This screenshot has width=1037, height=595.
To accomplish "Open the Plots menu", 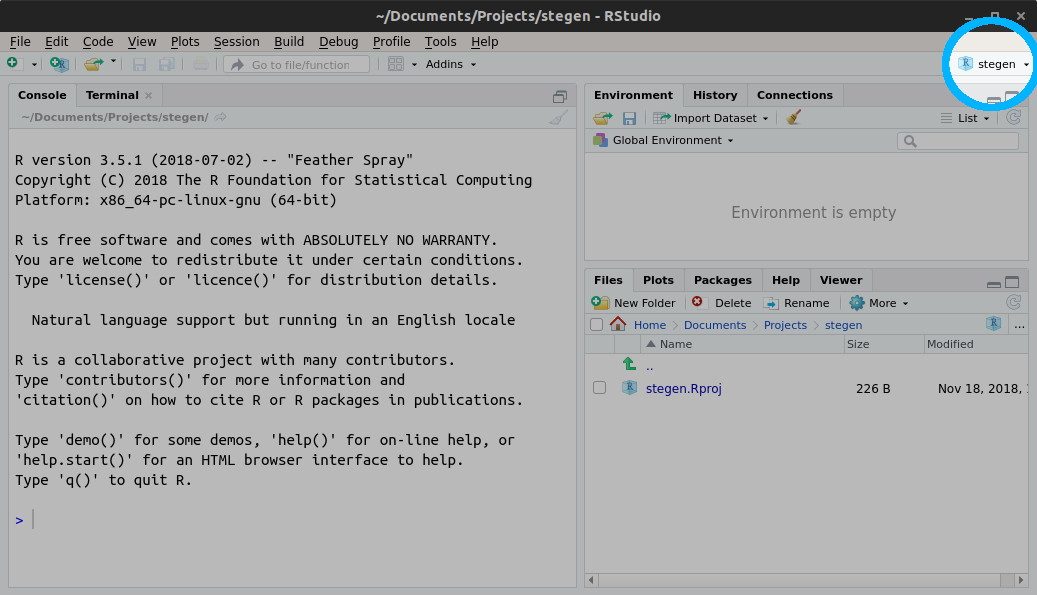I will point(185,42).
